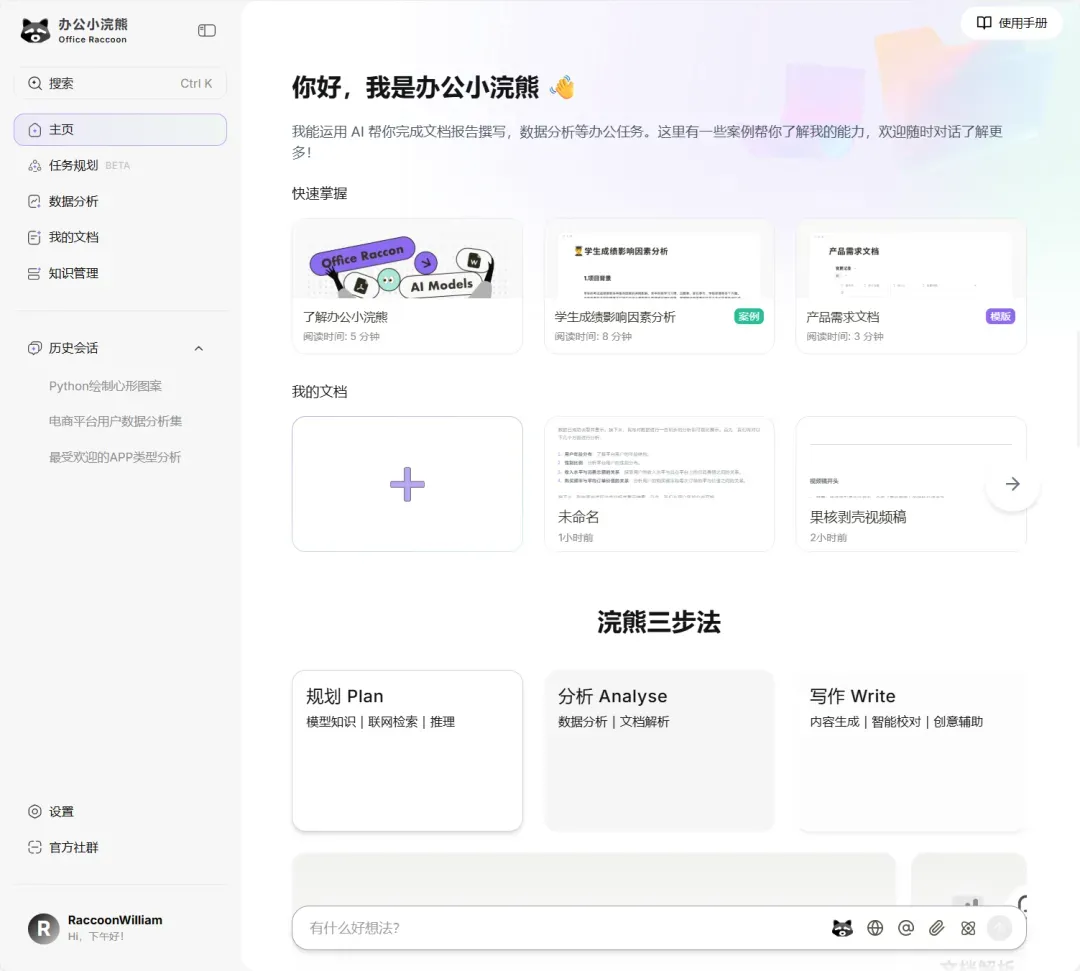1080x971 pixels.
Task: Click the raccoon face icon in input
Action: click(x=842, y=928)
